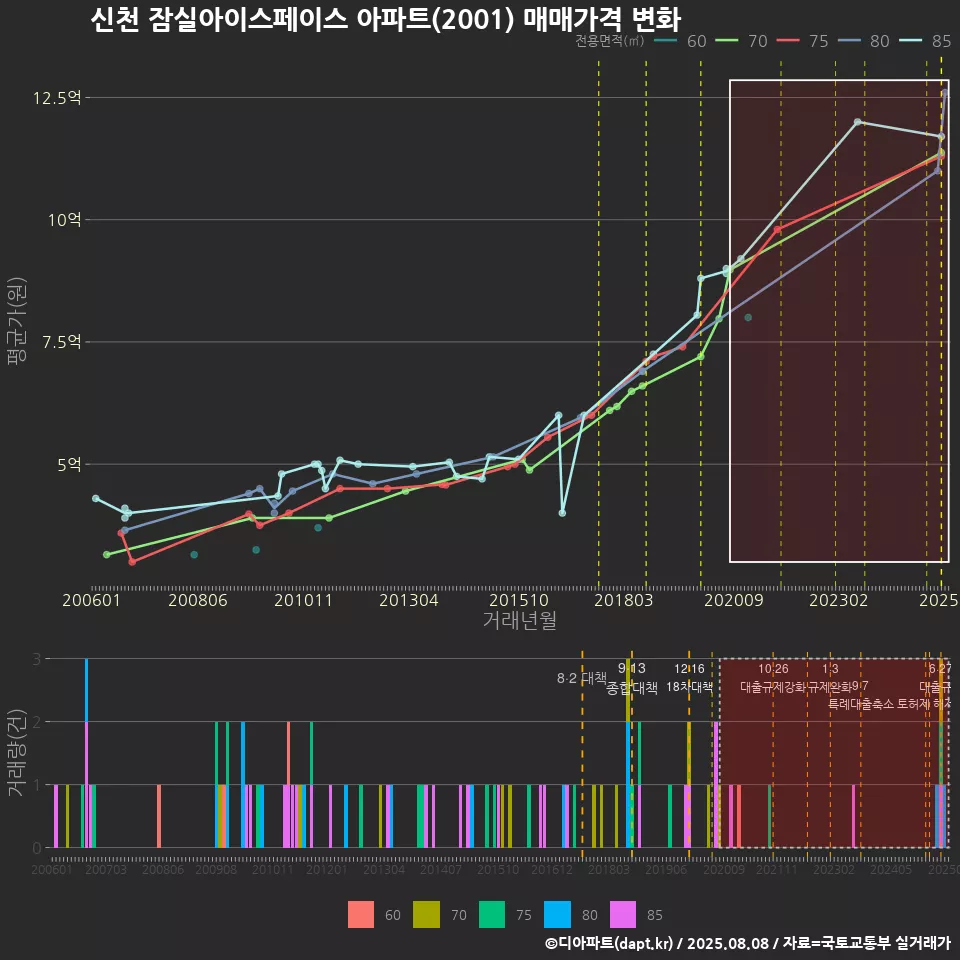
Task: Click the magenta 85 swatch in bottom legend
Action: pyautogui.click(x=623, y=915)
